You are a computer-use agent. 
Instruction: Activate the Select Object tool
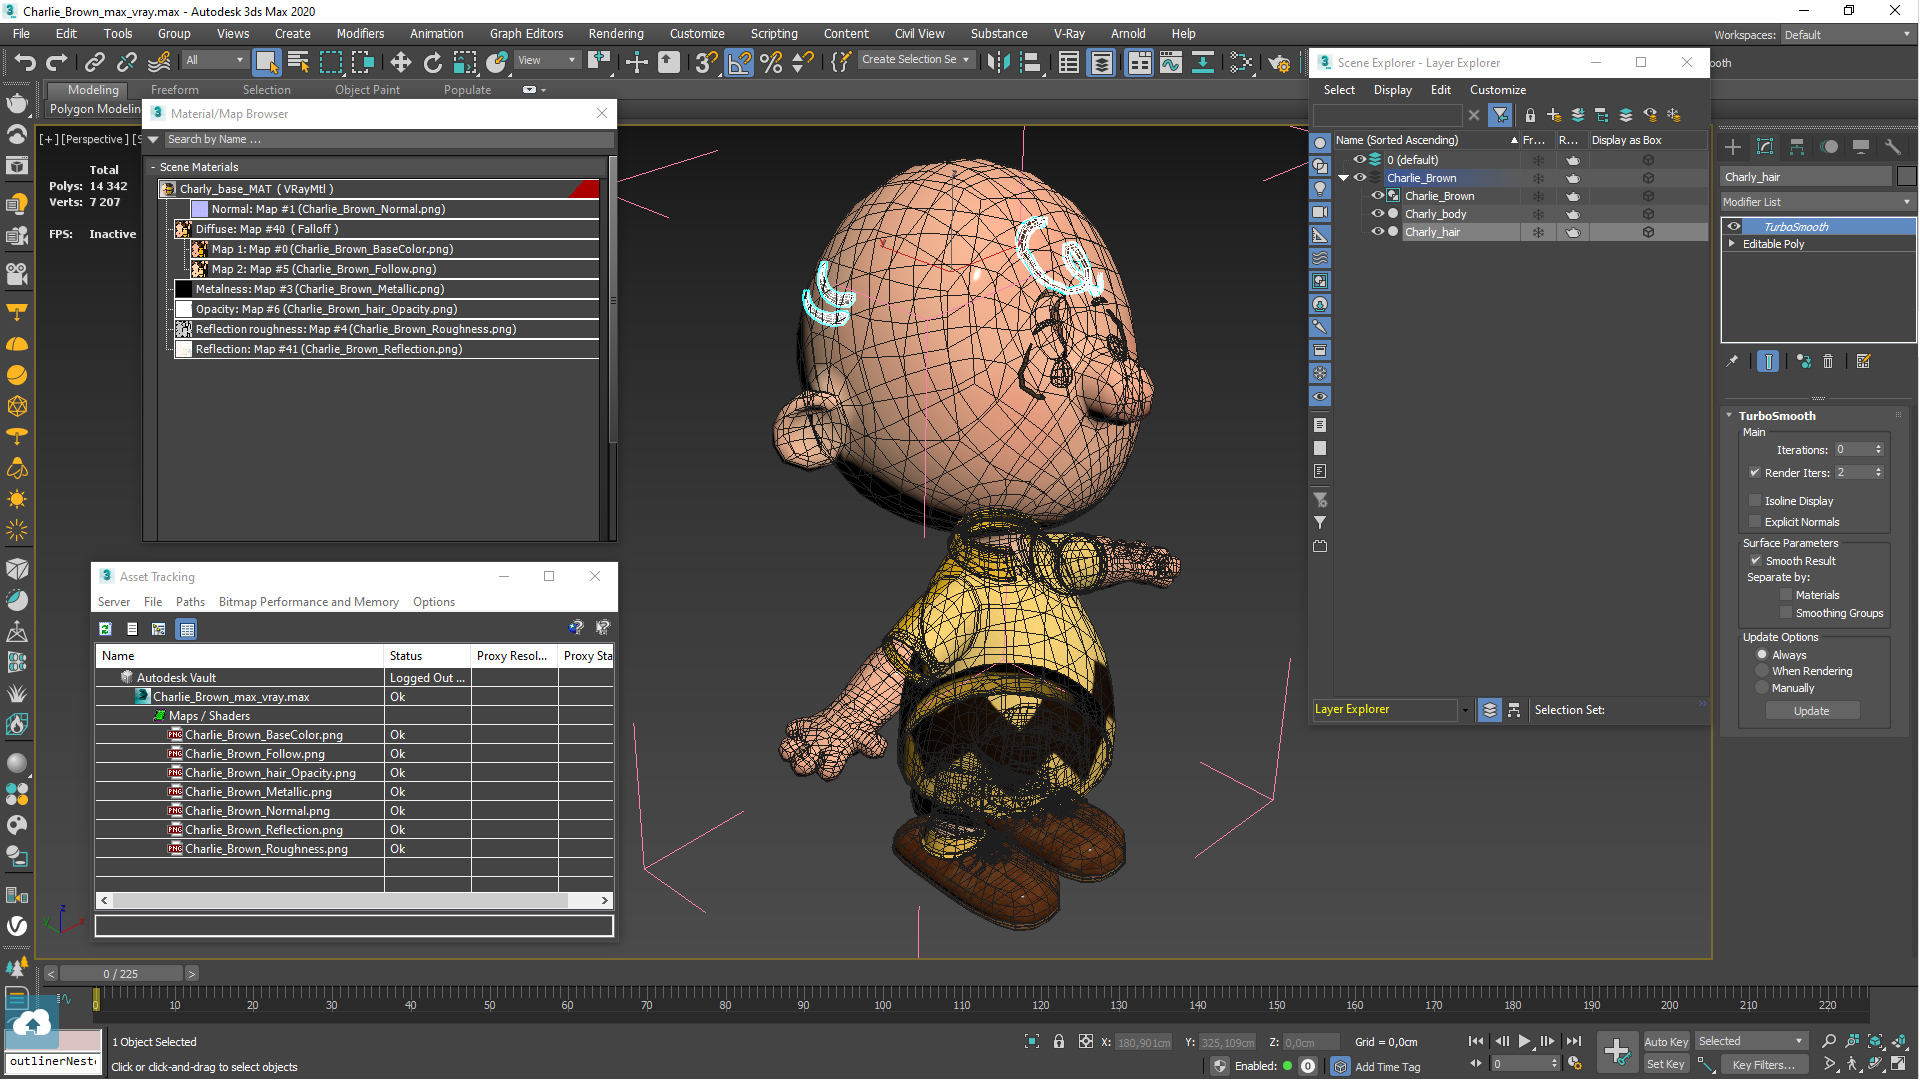[266, 62]
